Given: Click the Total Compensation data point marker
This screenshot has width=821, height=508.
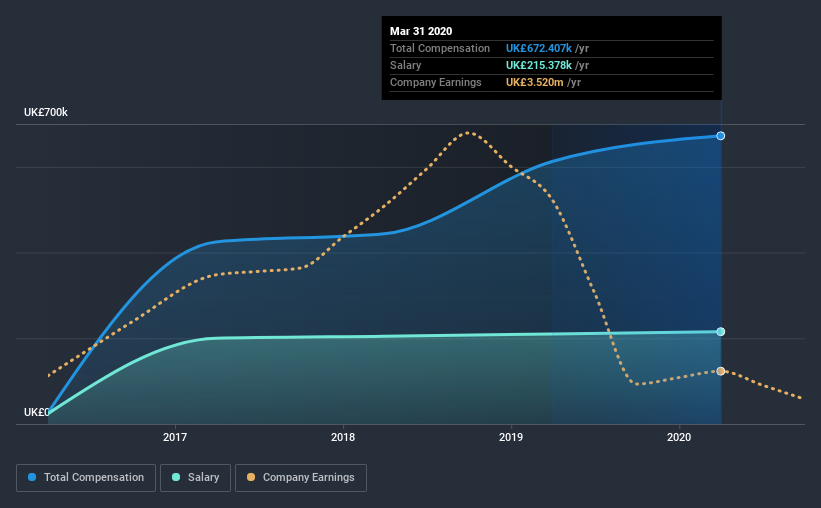Looking at the screenshot, I should (x=720, y=136).
